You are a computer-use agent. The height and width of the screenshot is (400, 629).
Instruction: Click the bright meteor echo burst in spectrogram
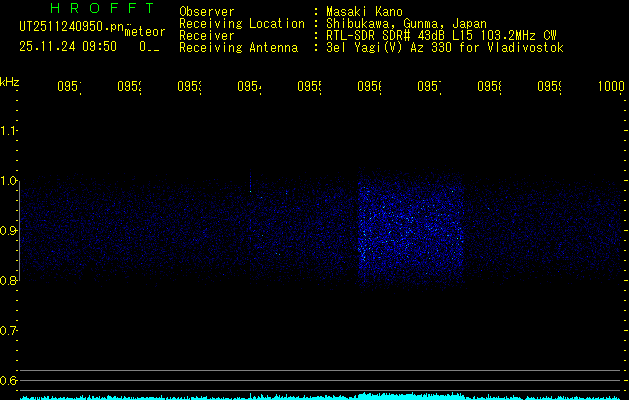click(x=411, y=229)
